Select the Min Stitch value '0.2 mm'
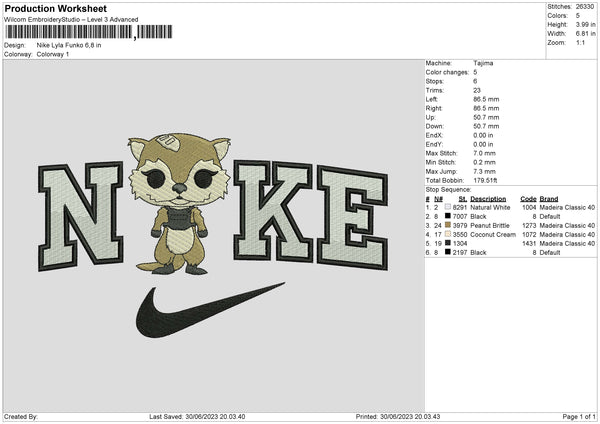This screenshot has height=424, width=600. coord(484,162)
